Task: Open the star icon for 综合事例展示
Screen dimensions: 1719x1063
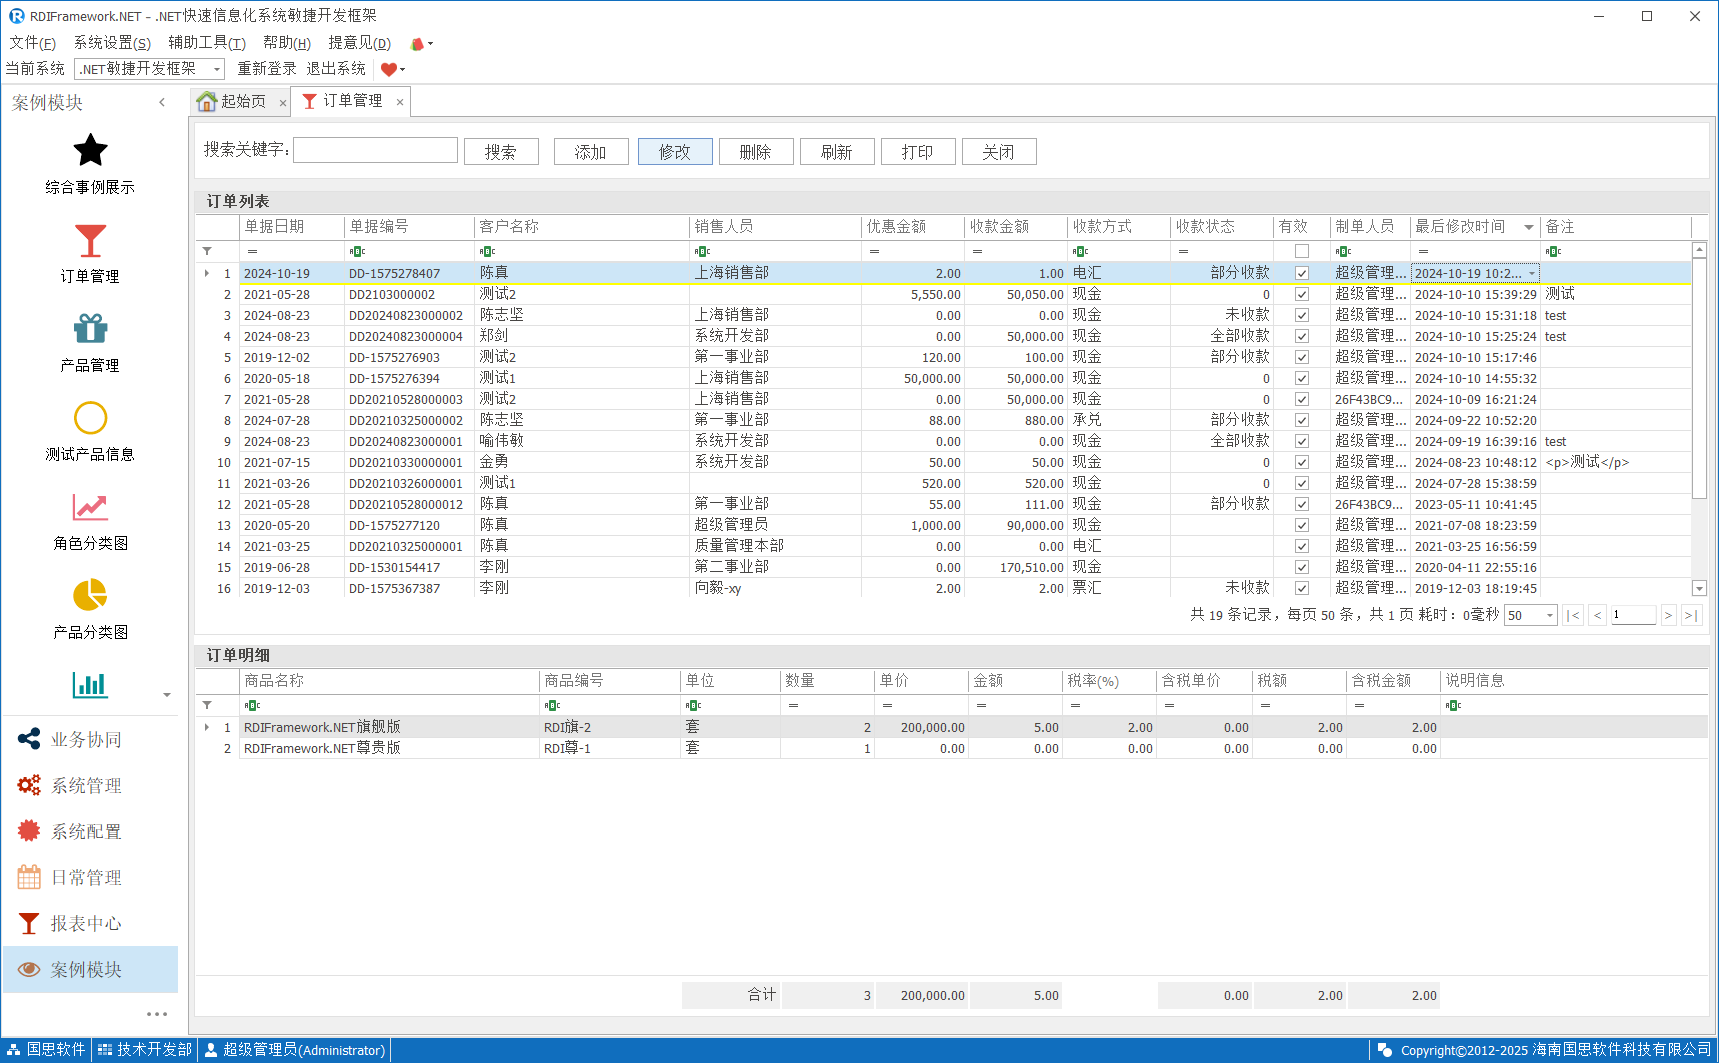Action: coord(90,151)
